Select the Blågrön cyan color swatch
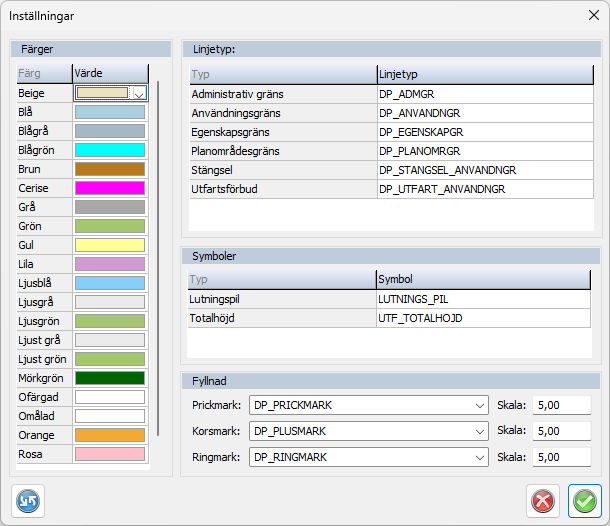 110,150
